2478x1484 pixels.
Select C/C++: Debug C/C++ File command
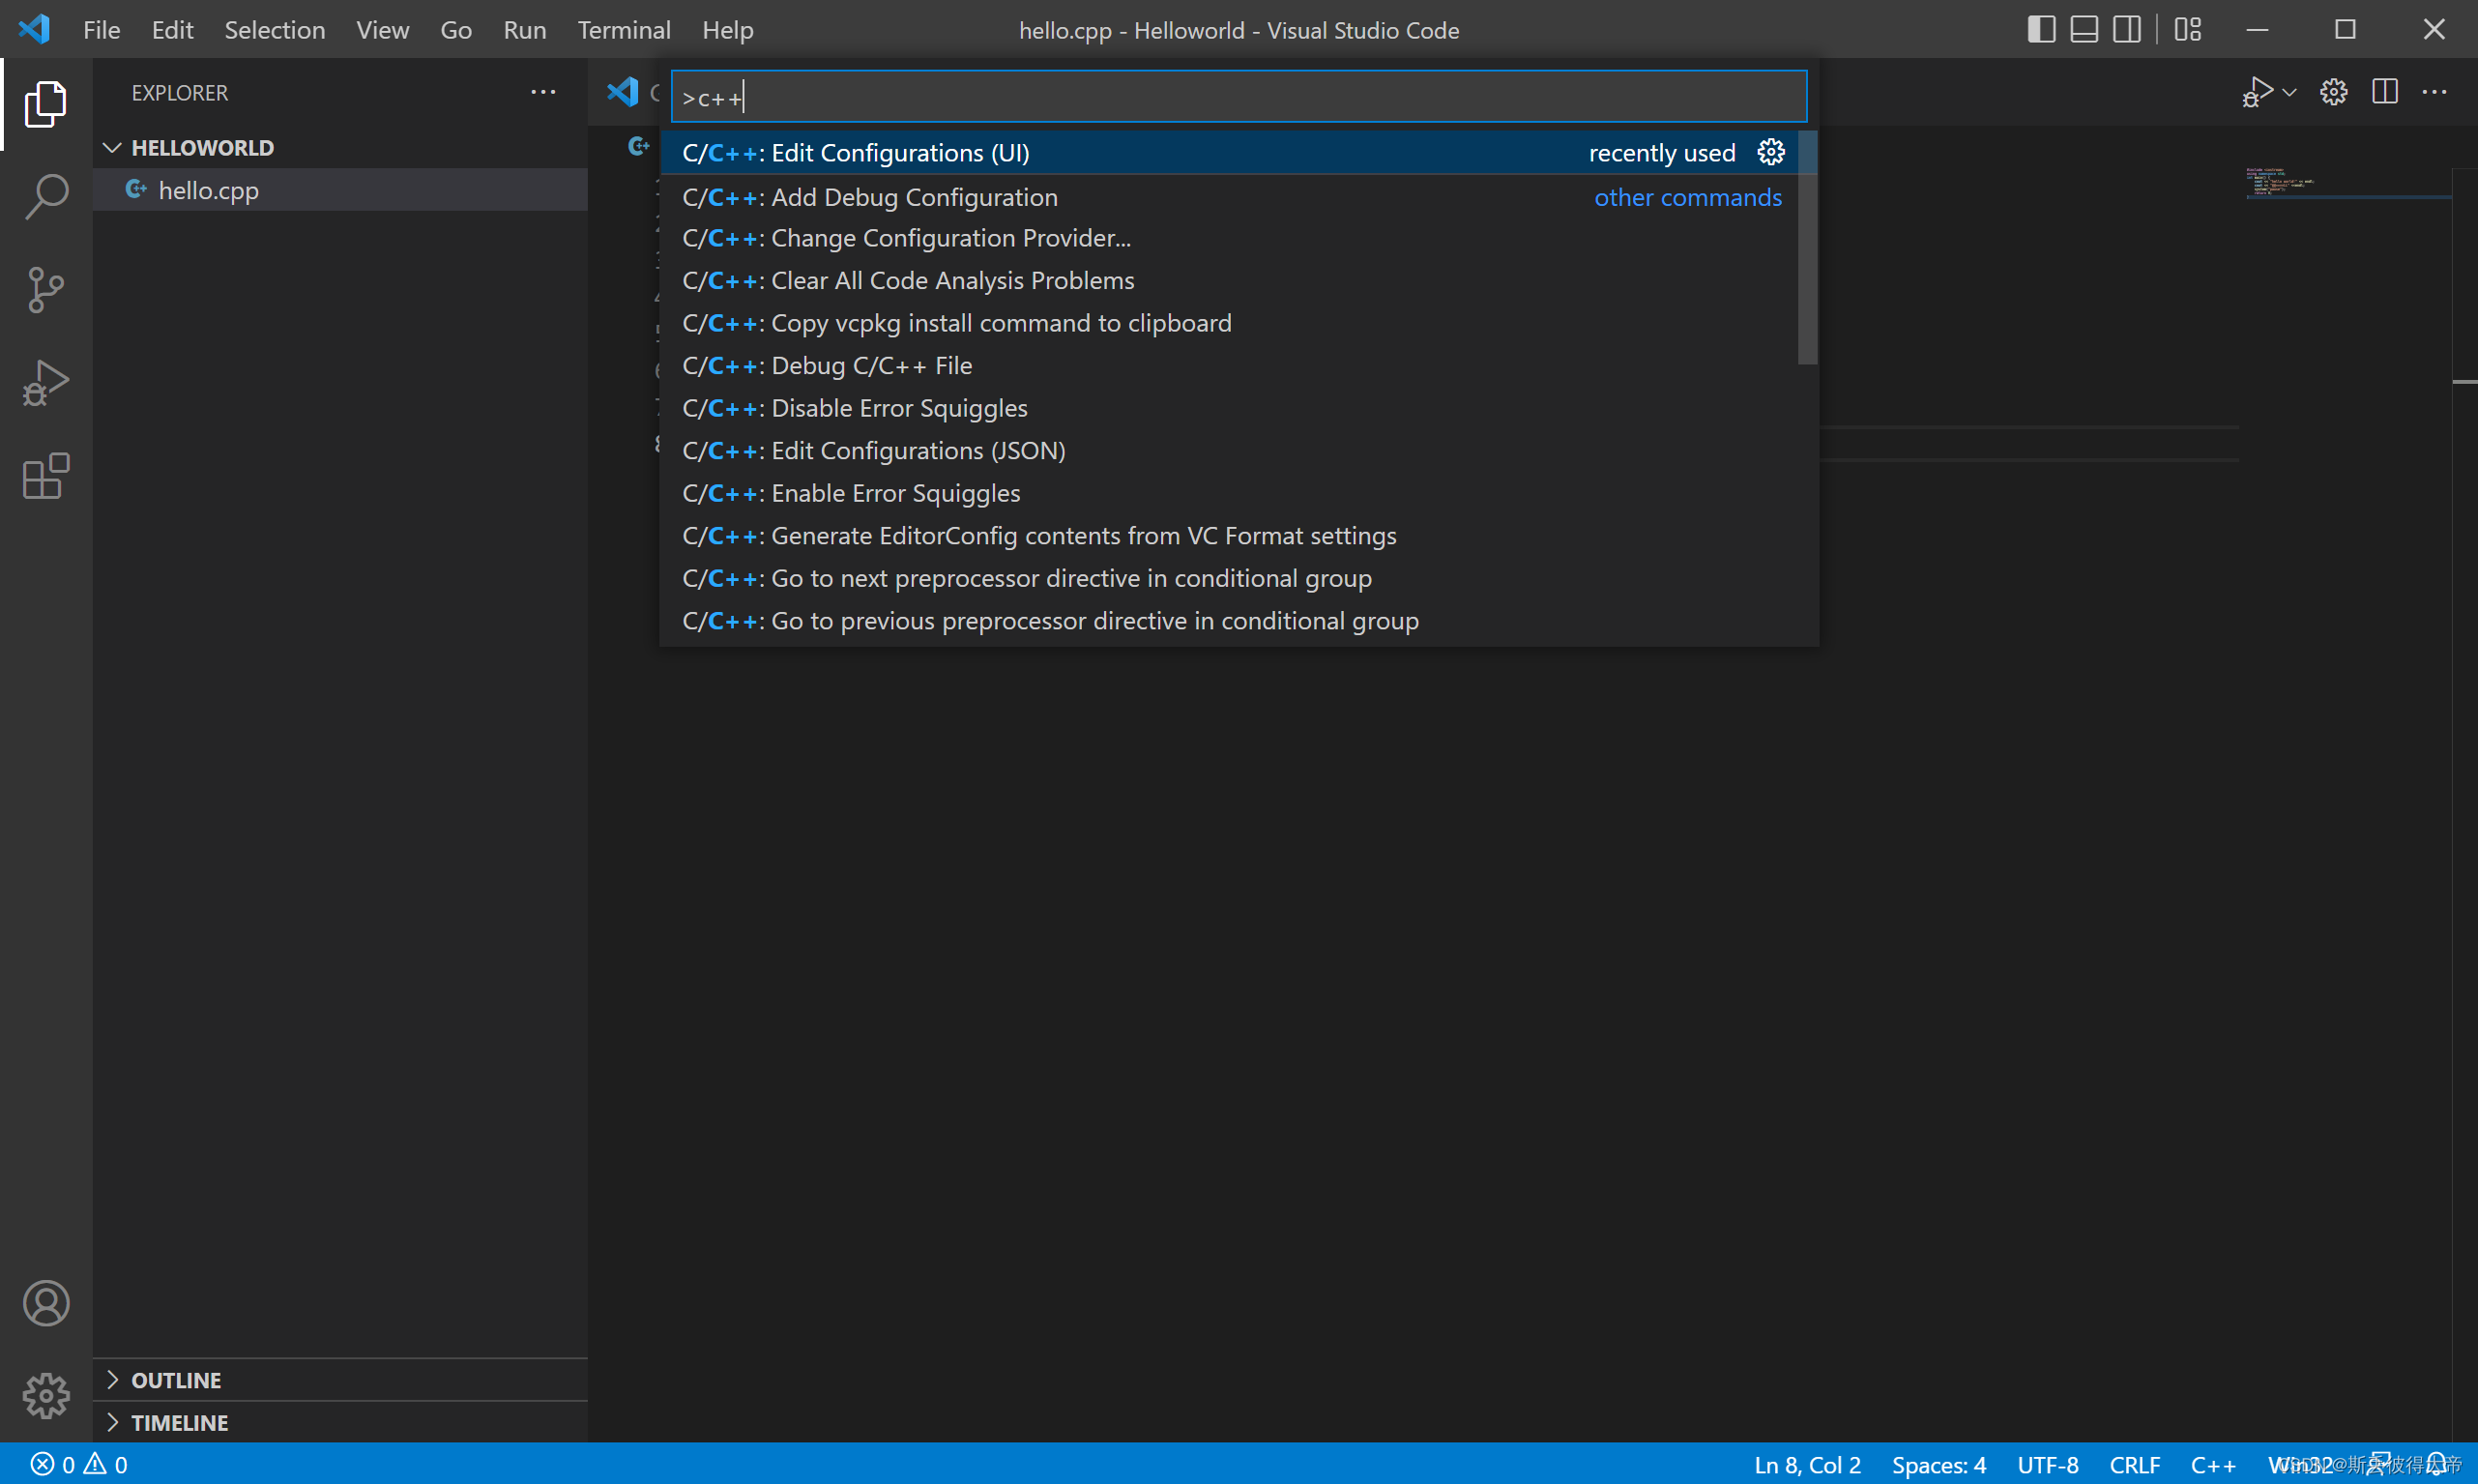tap(1228, 366)
